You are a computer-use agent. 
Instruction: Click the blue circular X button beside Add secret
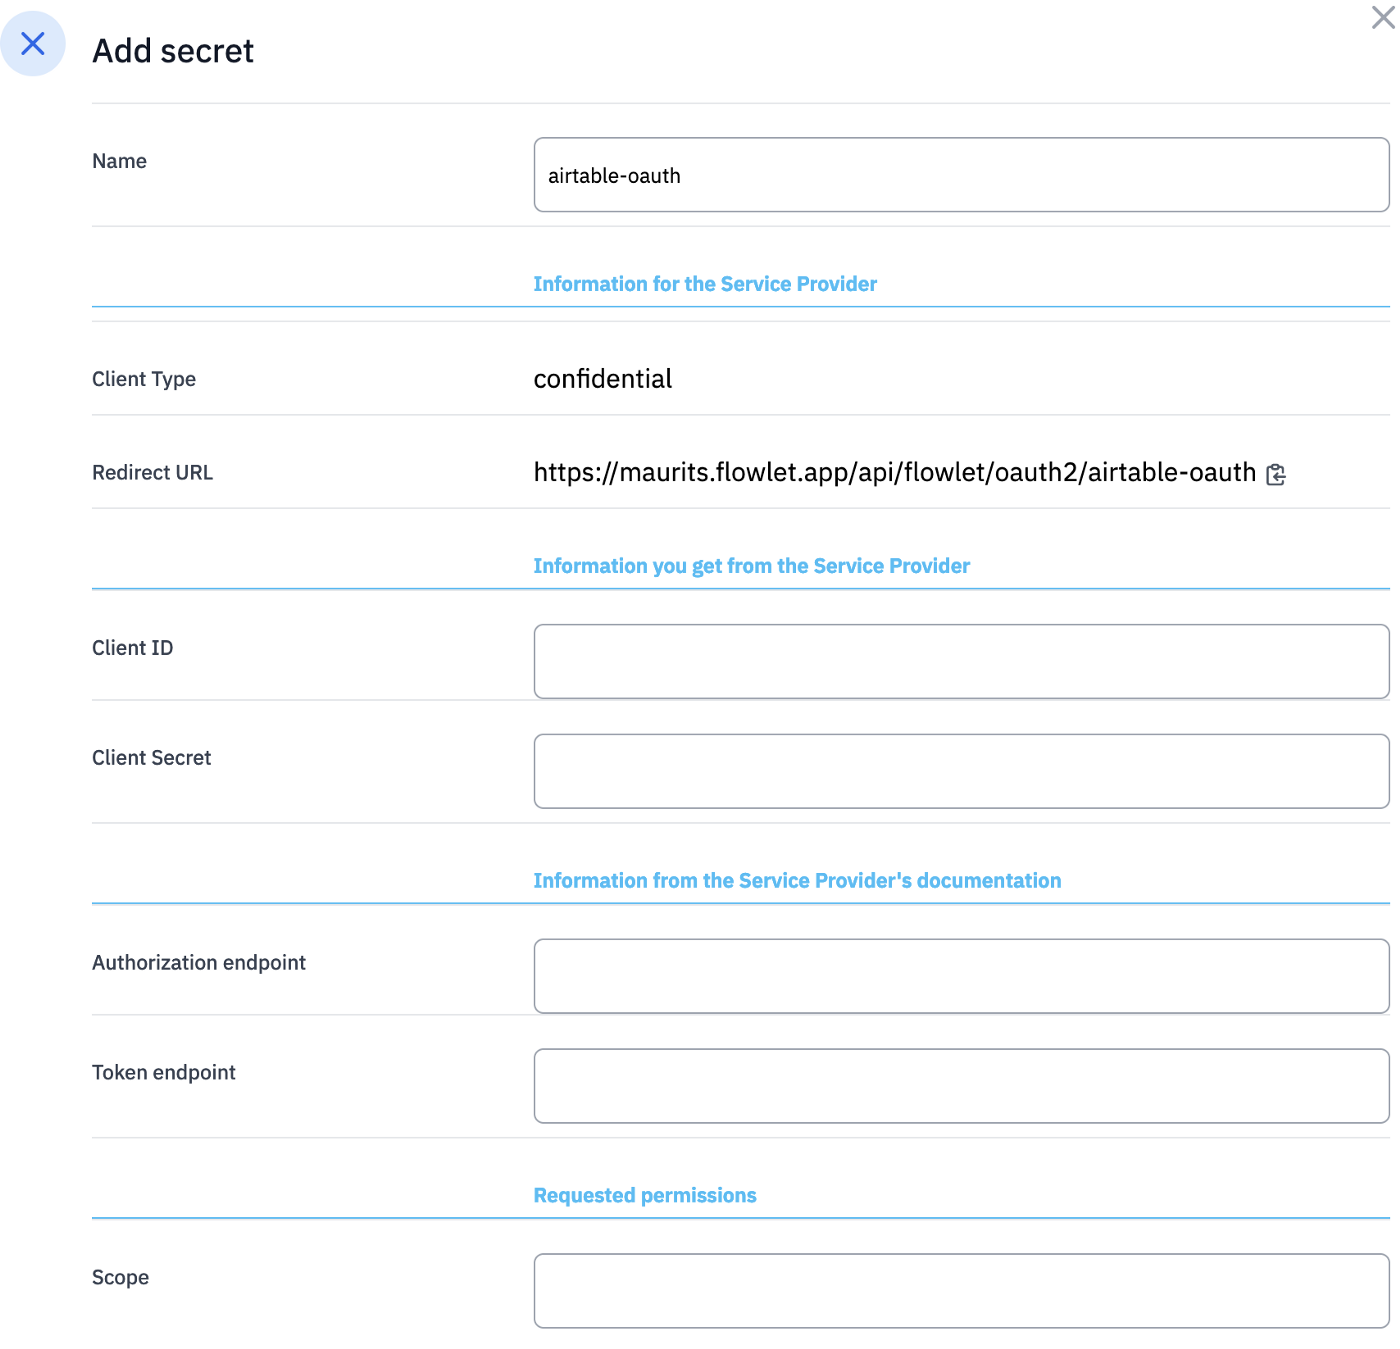[33, 44]
